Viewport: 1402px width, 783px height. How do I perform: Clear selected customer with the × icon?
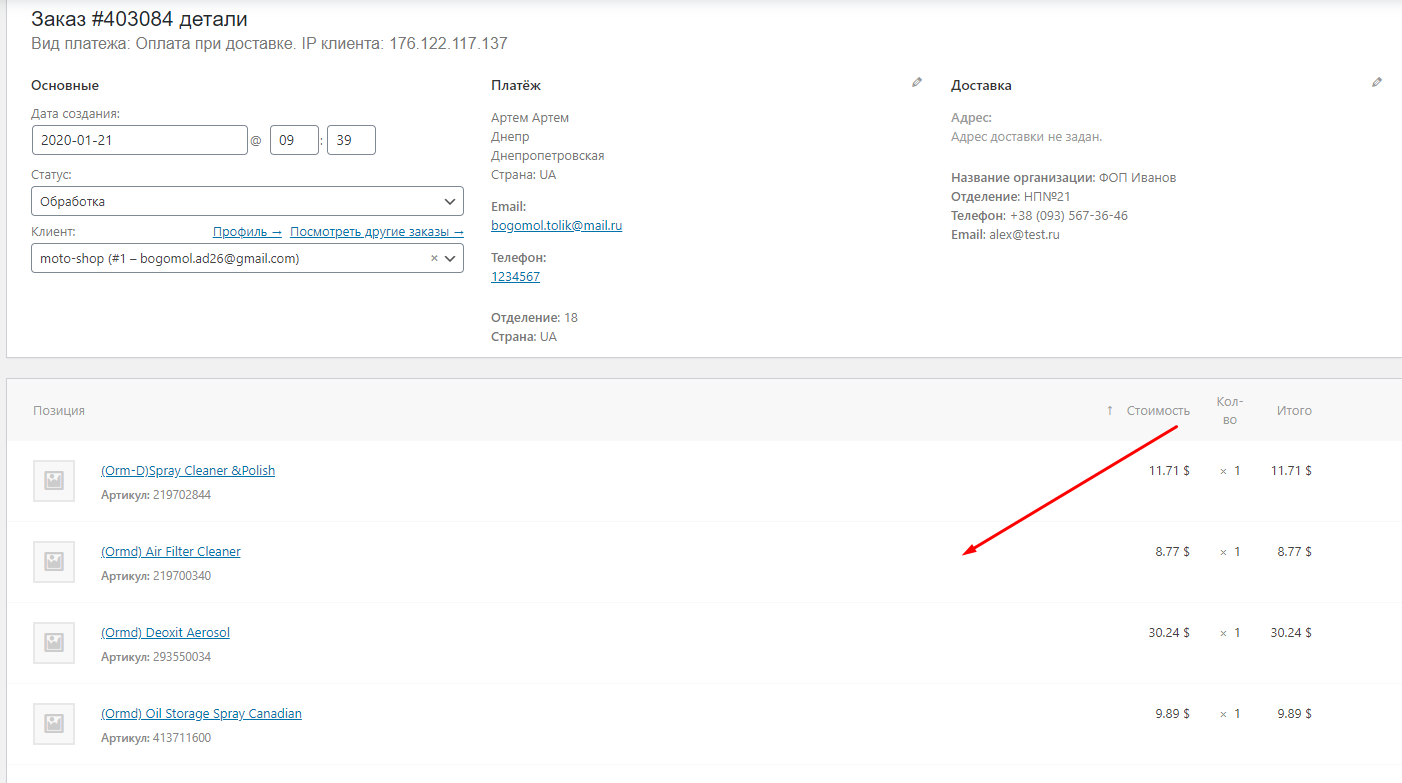pos(434,258)
